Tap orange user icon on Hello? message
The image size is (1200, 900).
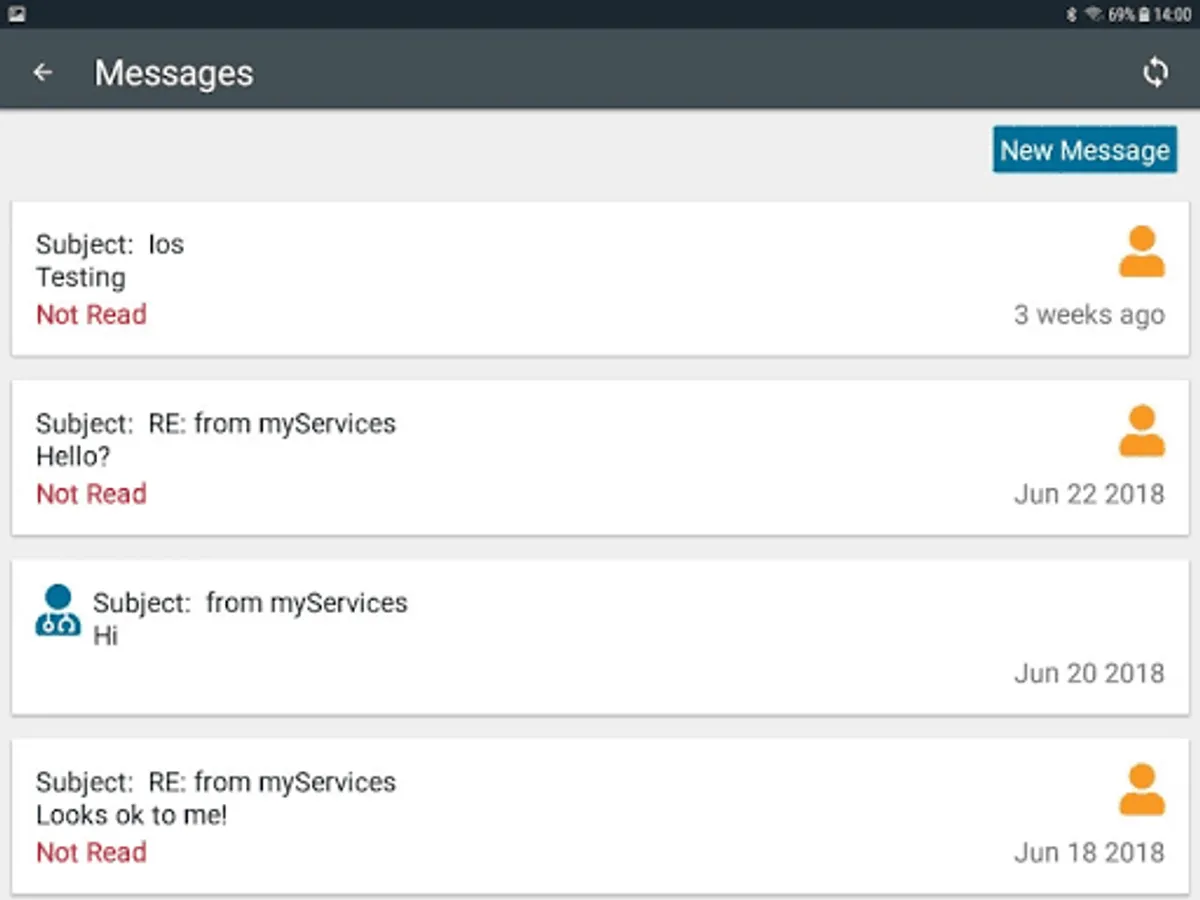click(x=1141, y=431)
